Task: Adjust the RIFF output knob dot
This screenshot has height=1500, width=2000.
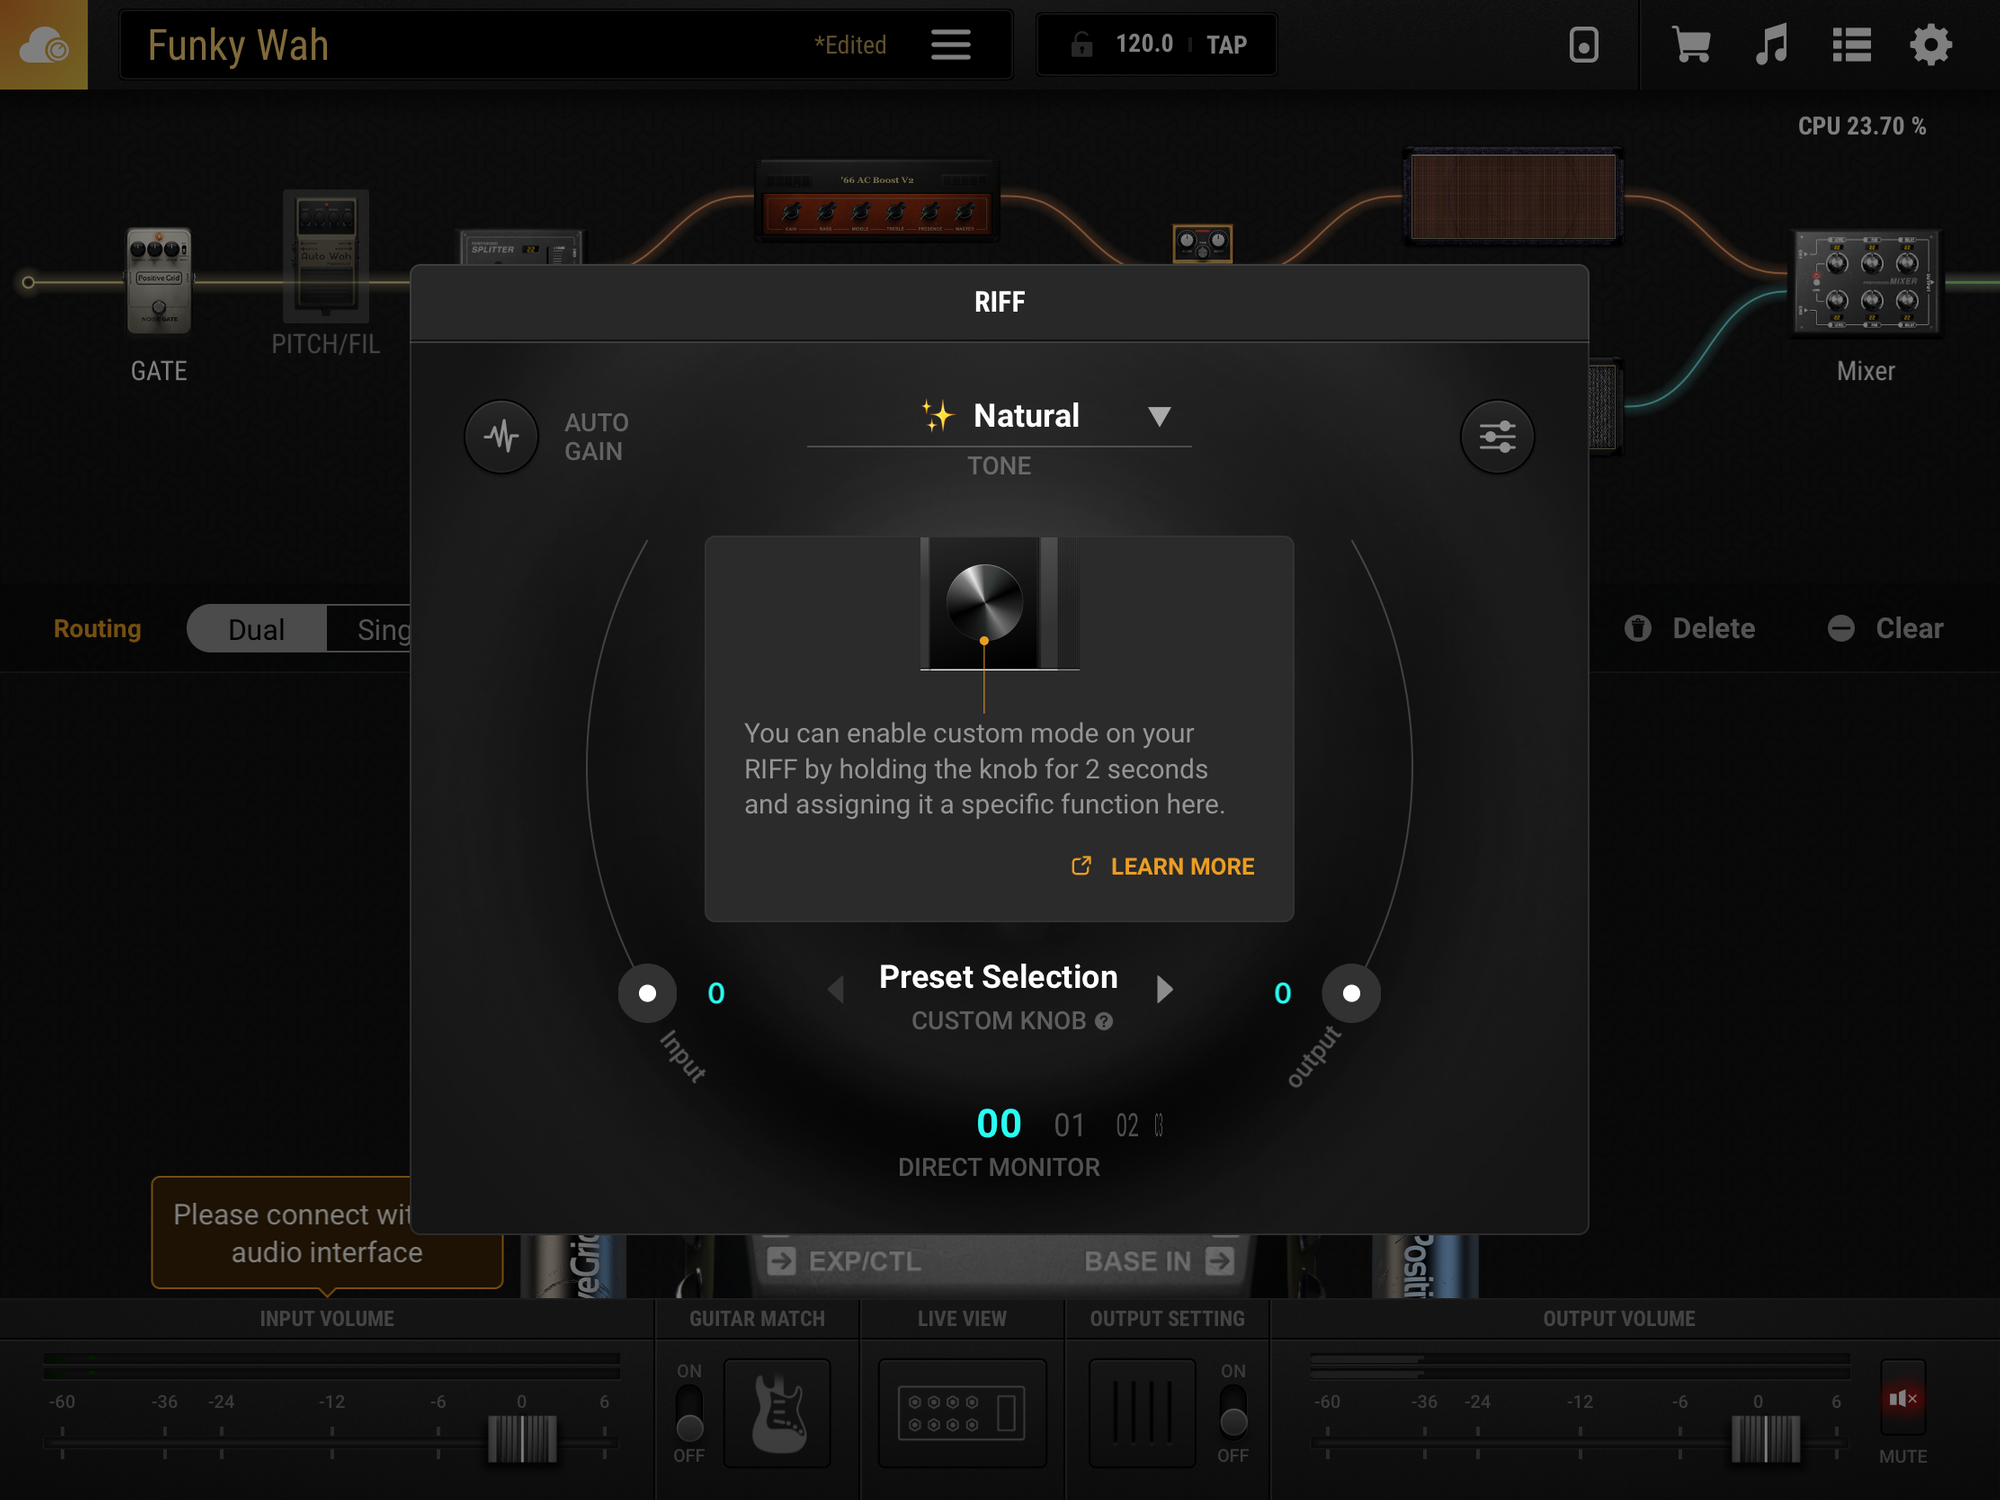Action: click(1351, 993)
